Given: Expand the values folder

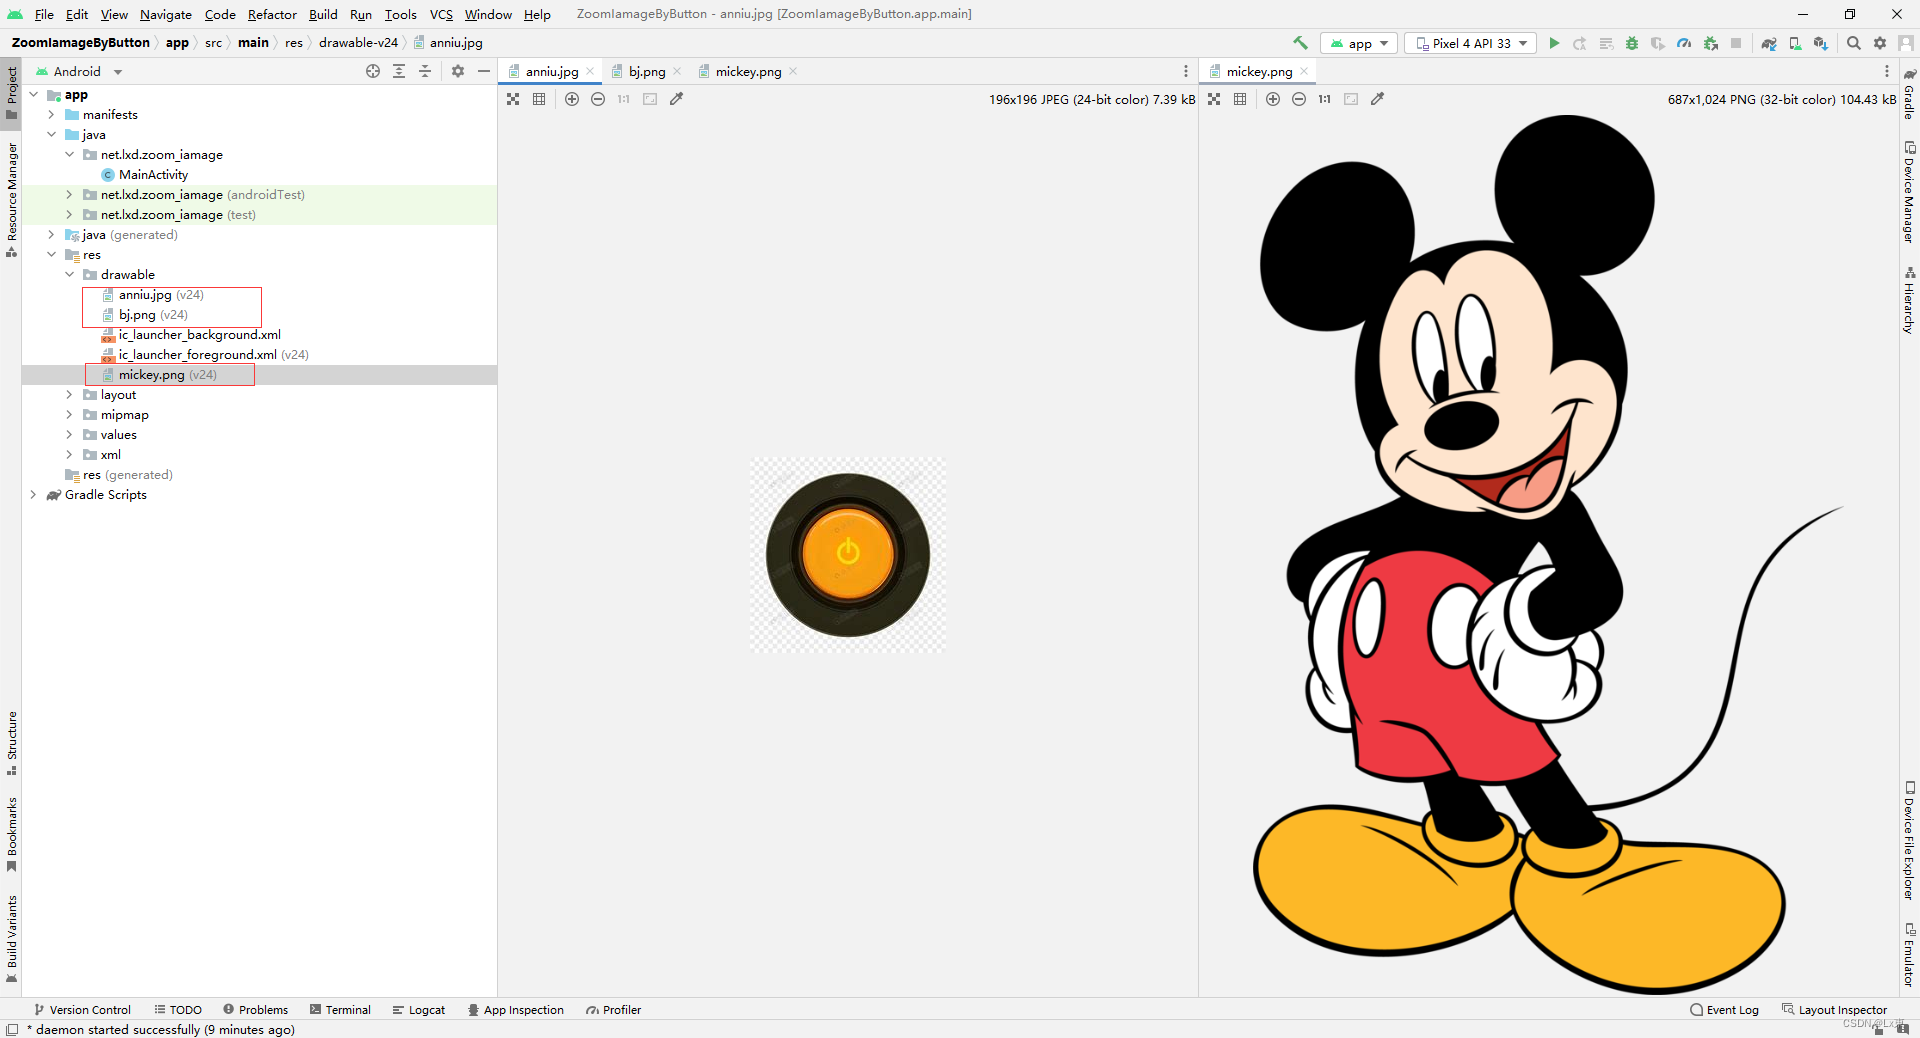Looking at the screenshot, I should coord(70,435).
